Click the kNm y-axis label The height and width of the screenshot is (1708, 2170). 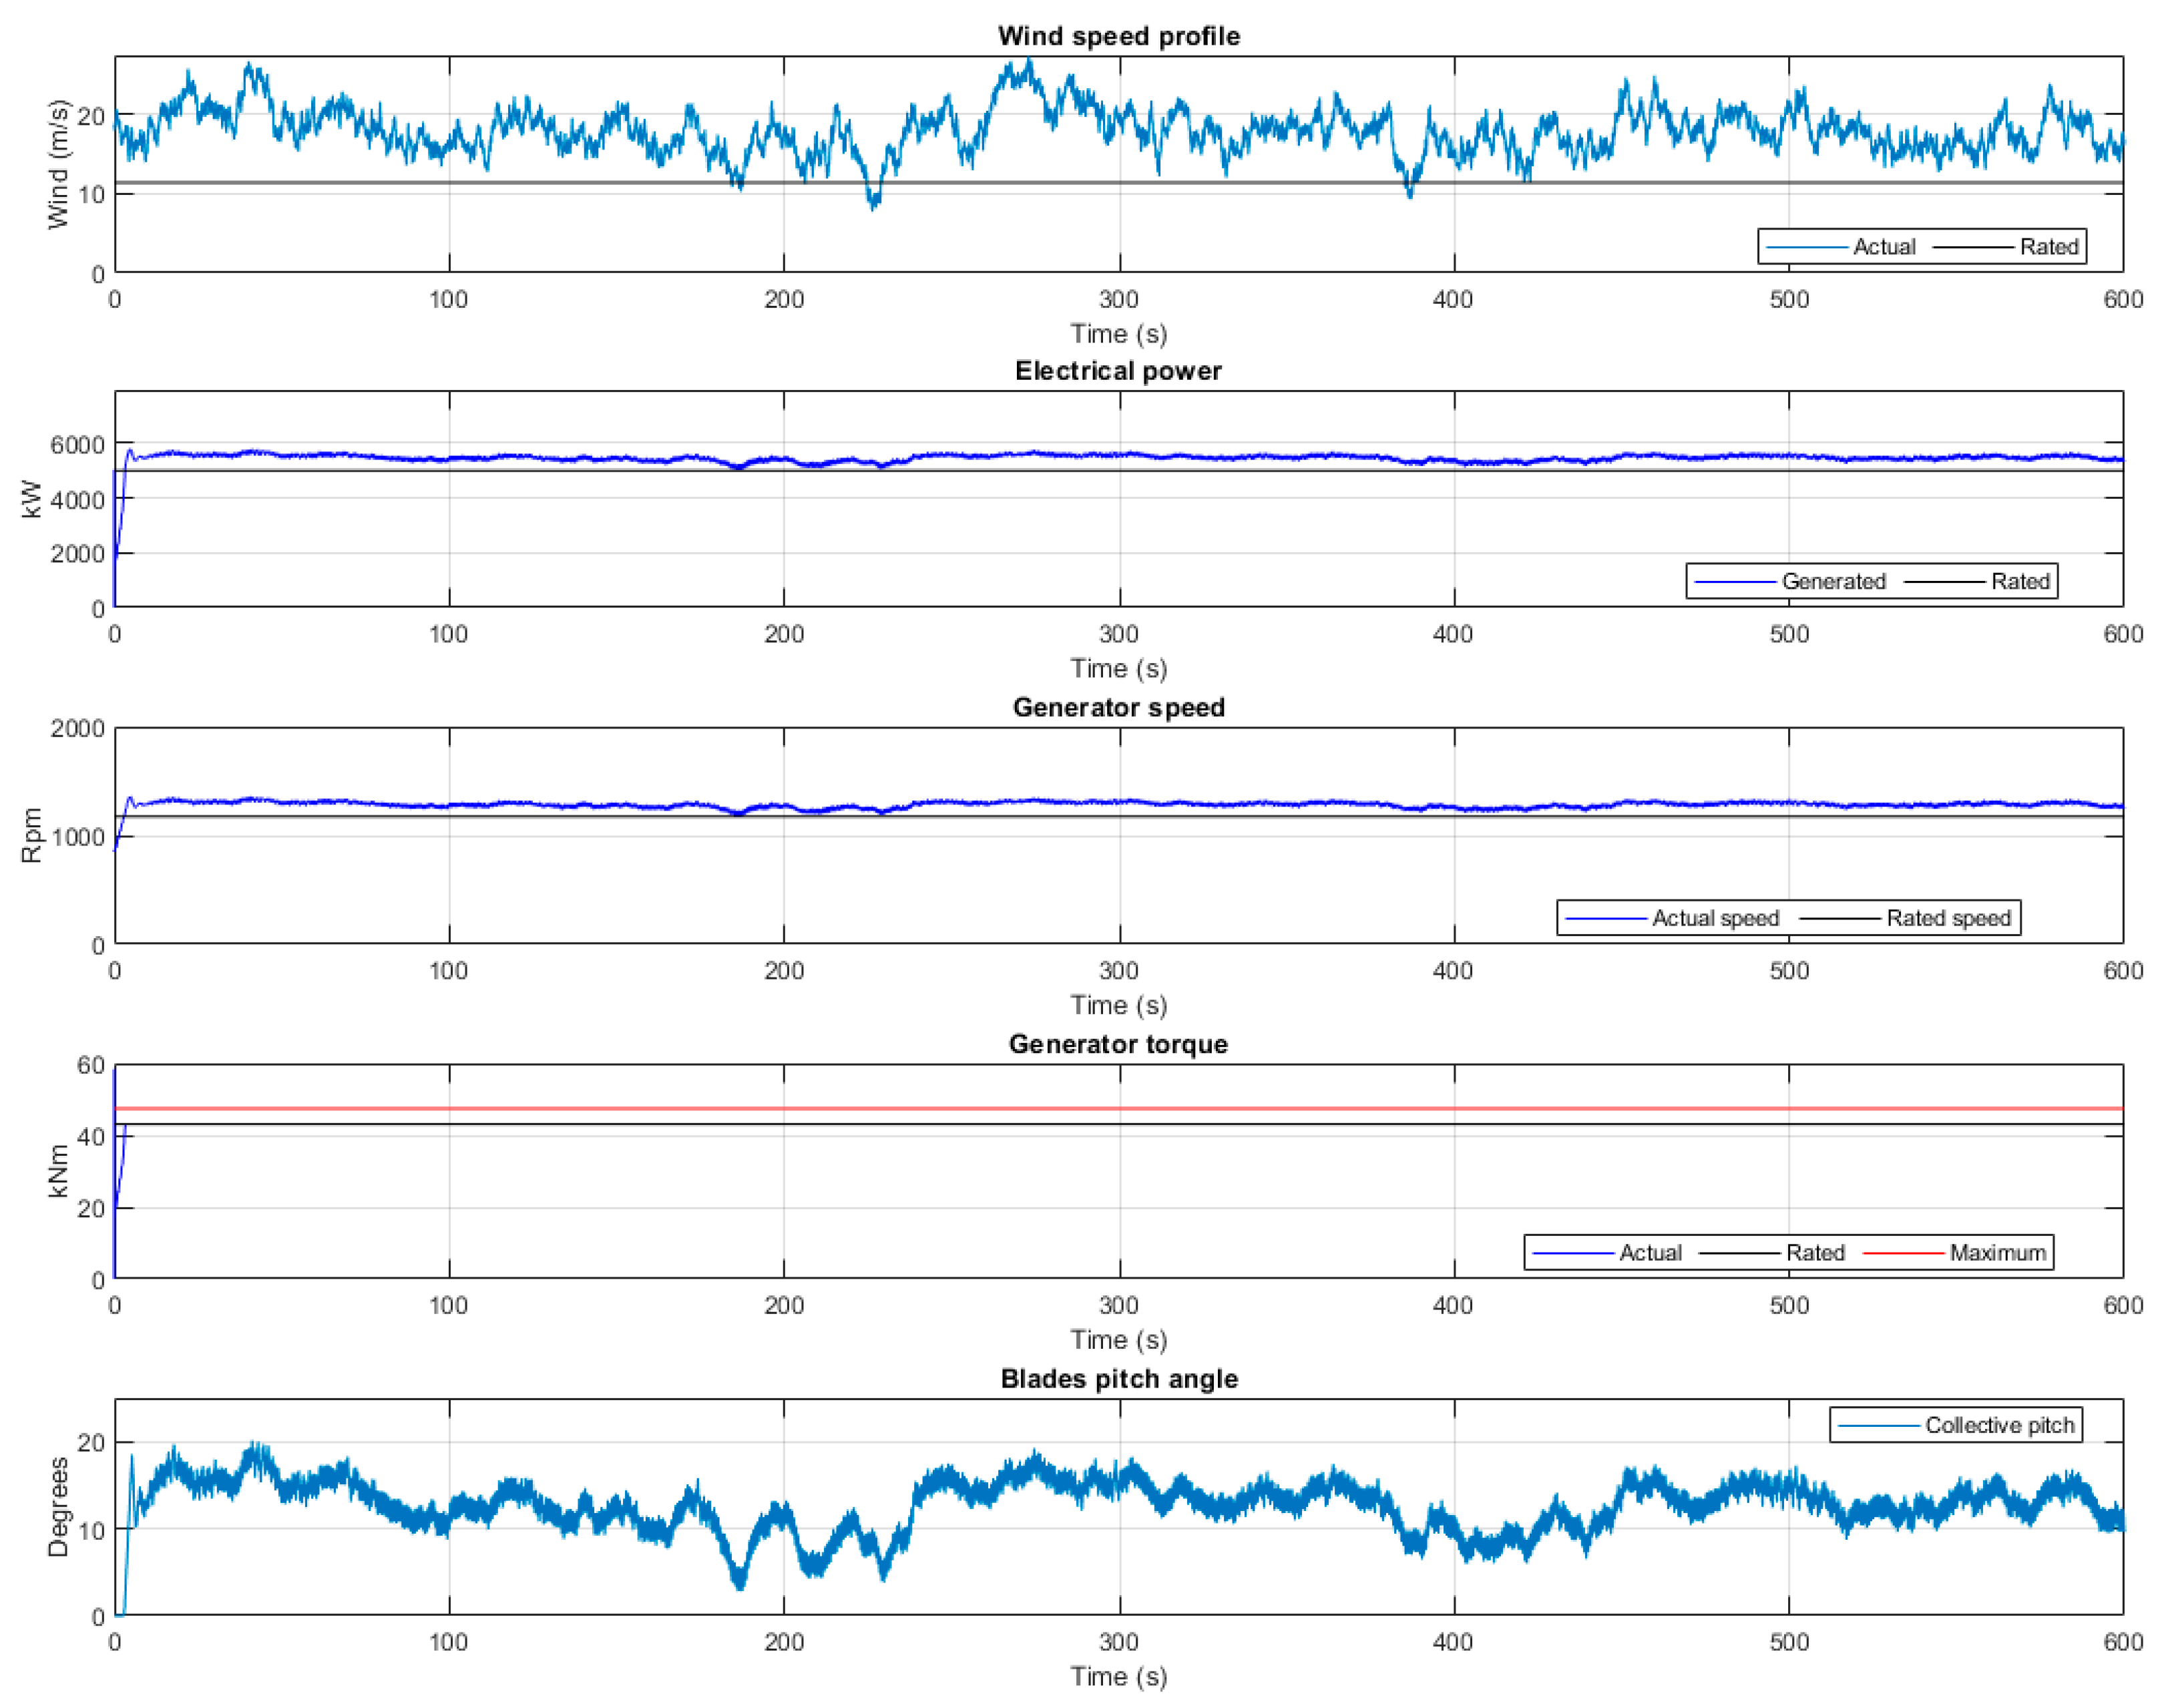click(58, 1171)
